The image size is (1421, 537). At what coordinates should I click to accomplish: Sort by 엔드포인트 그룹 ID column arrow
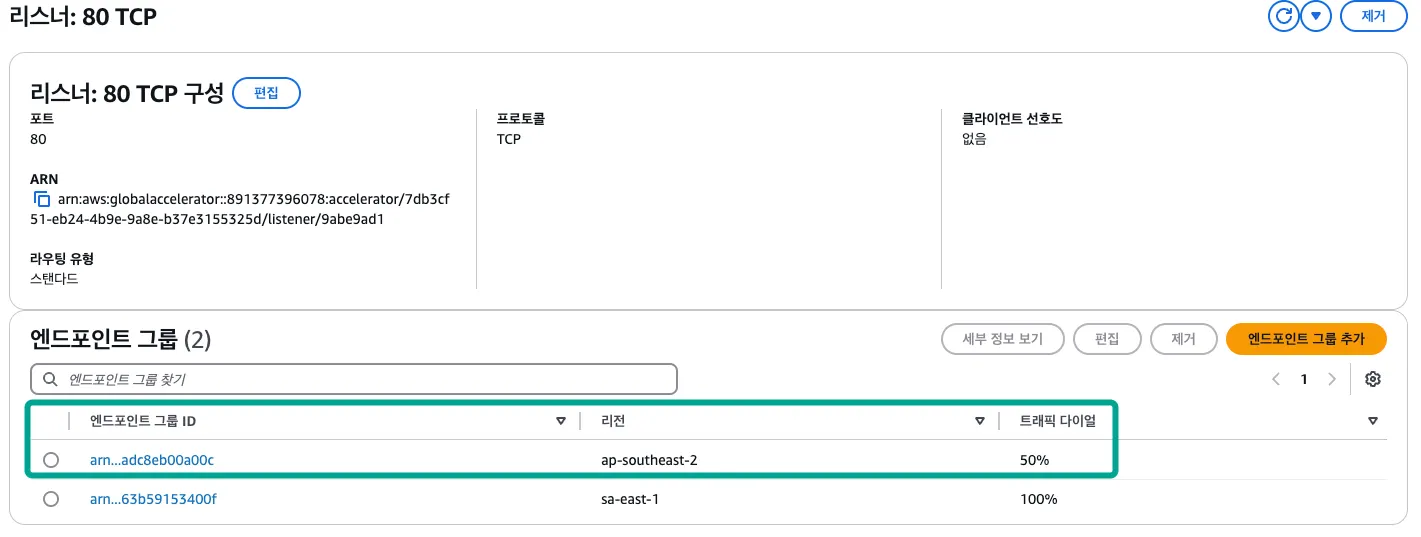pyautogui.click(x=561, y=421)
